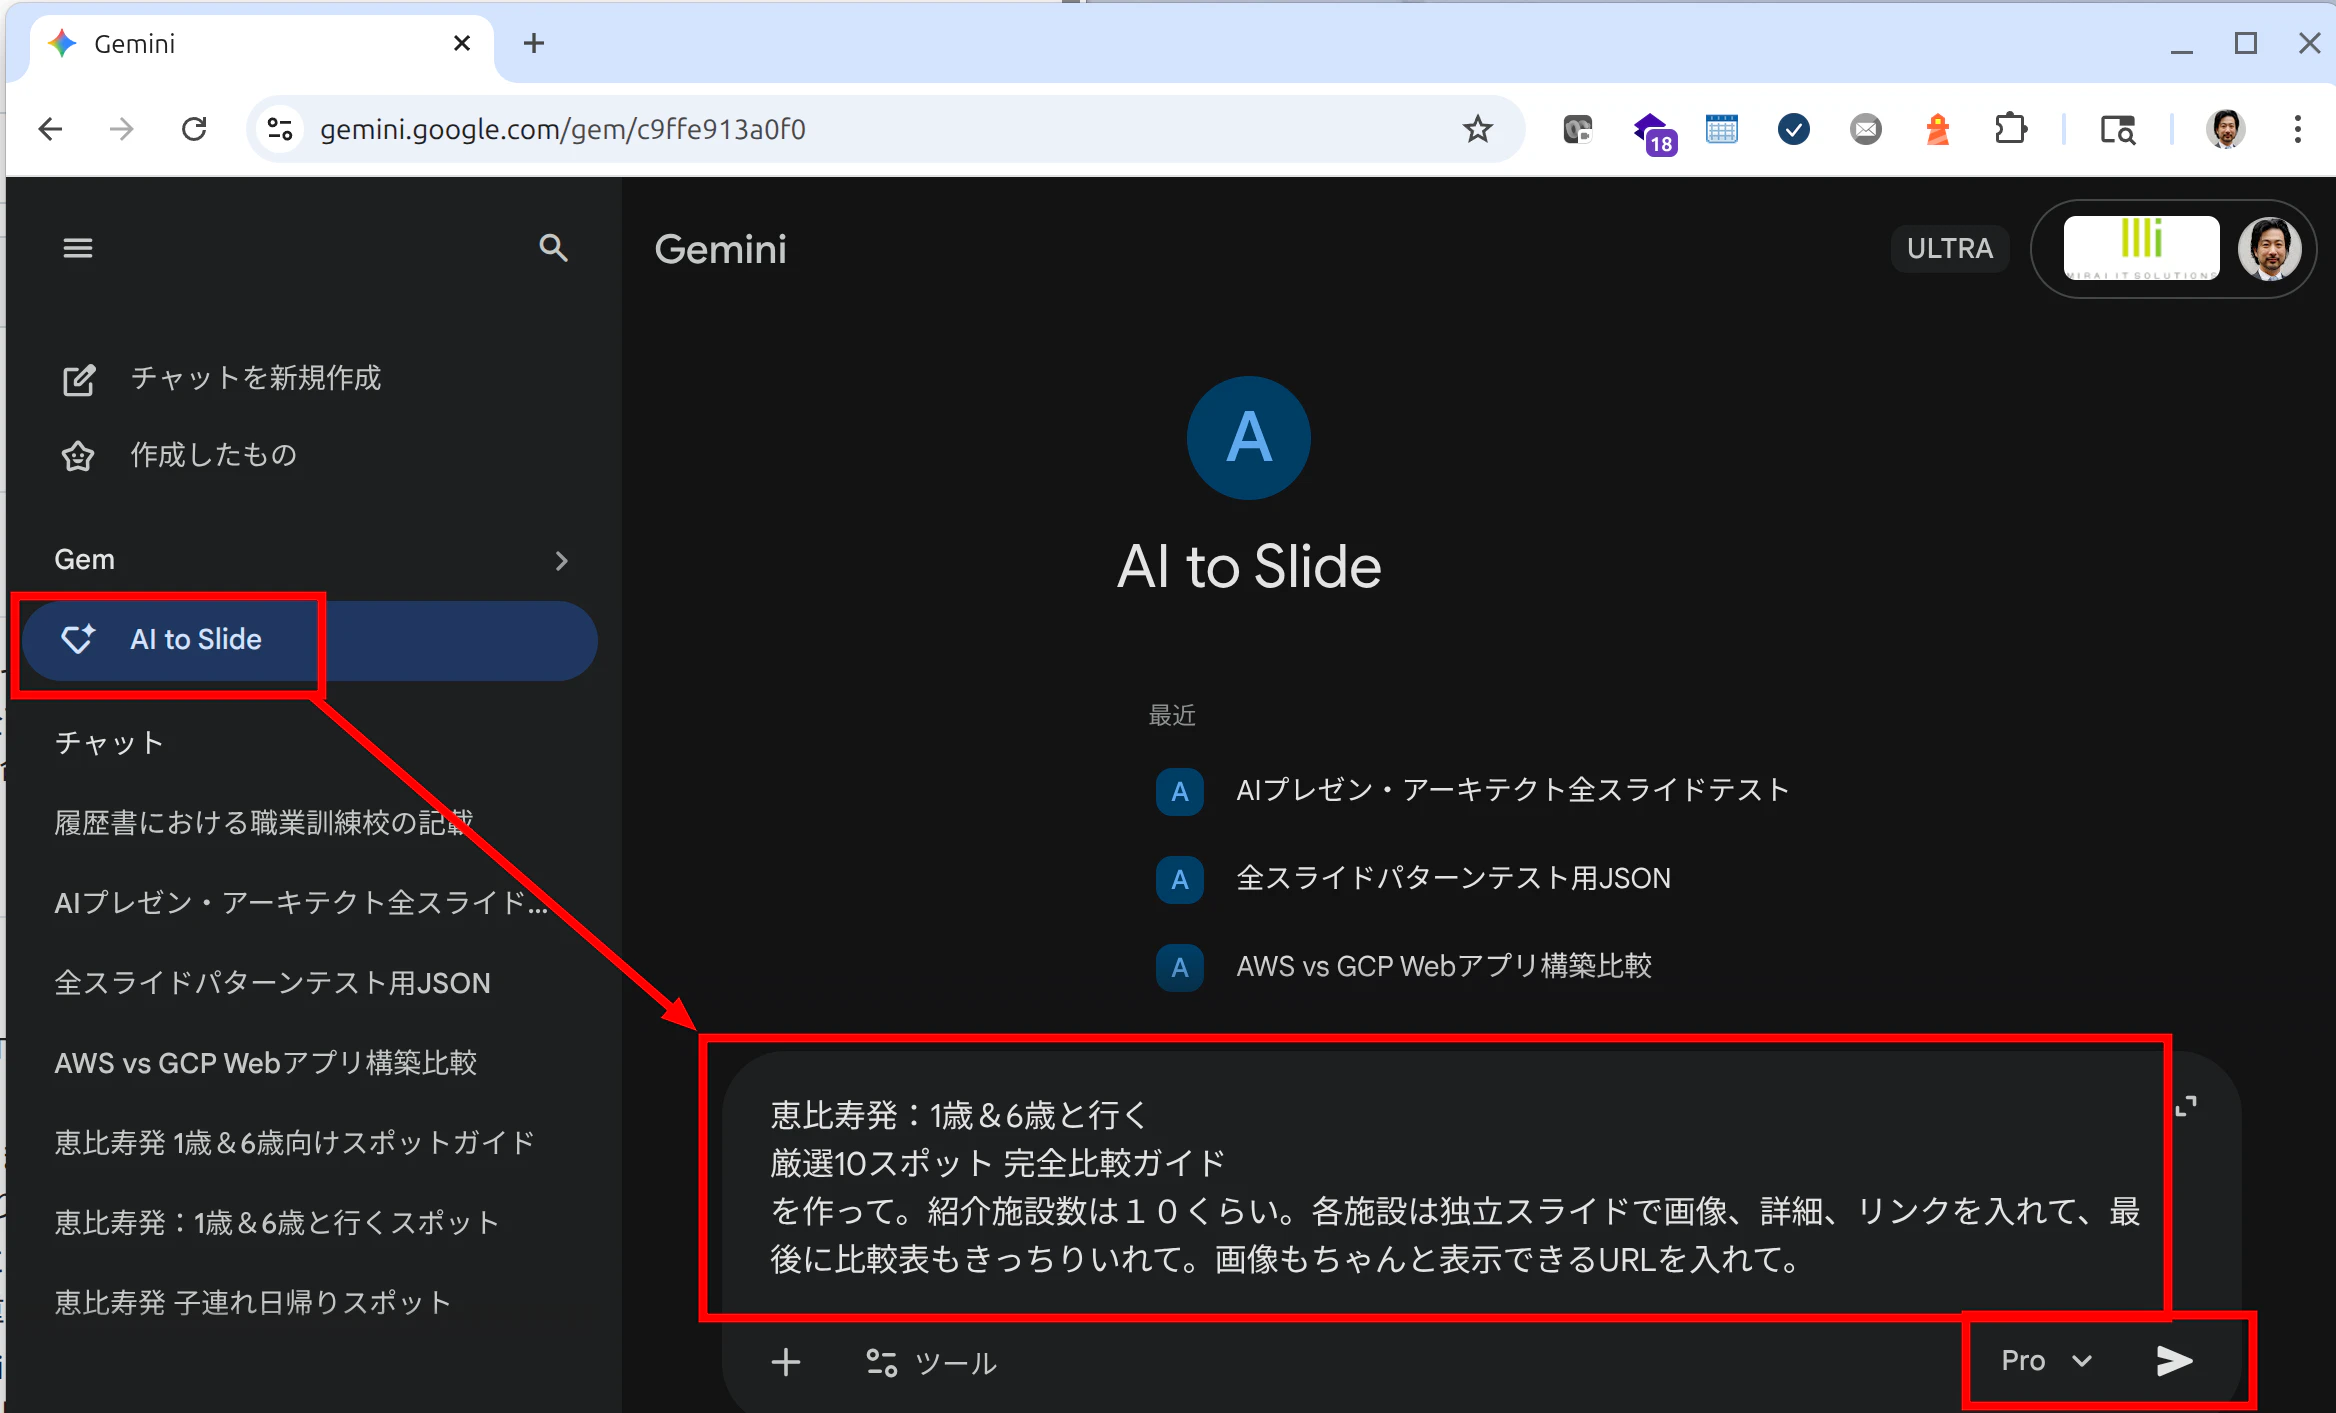Open recent item 全スライドパターンテスト用JSON
This screenshot has width=2336, height=1413.
[x=1453, y=878]
